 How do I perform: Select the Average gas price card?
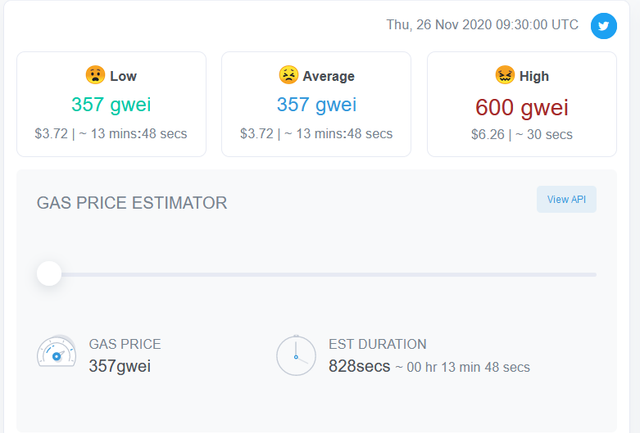click(316, 104)
